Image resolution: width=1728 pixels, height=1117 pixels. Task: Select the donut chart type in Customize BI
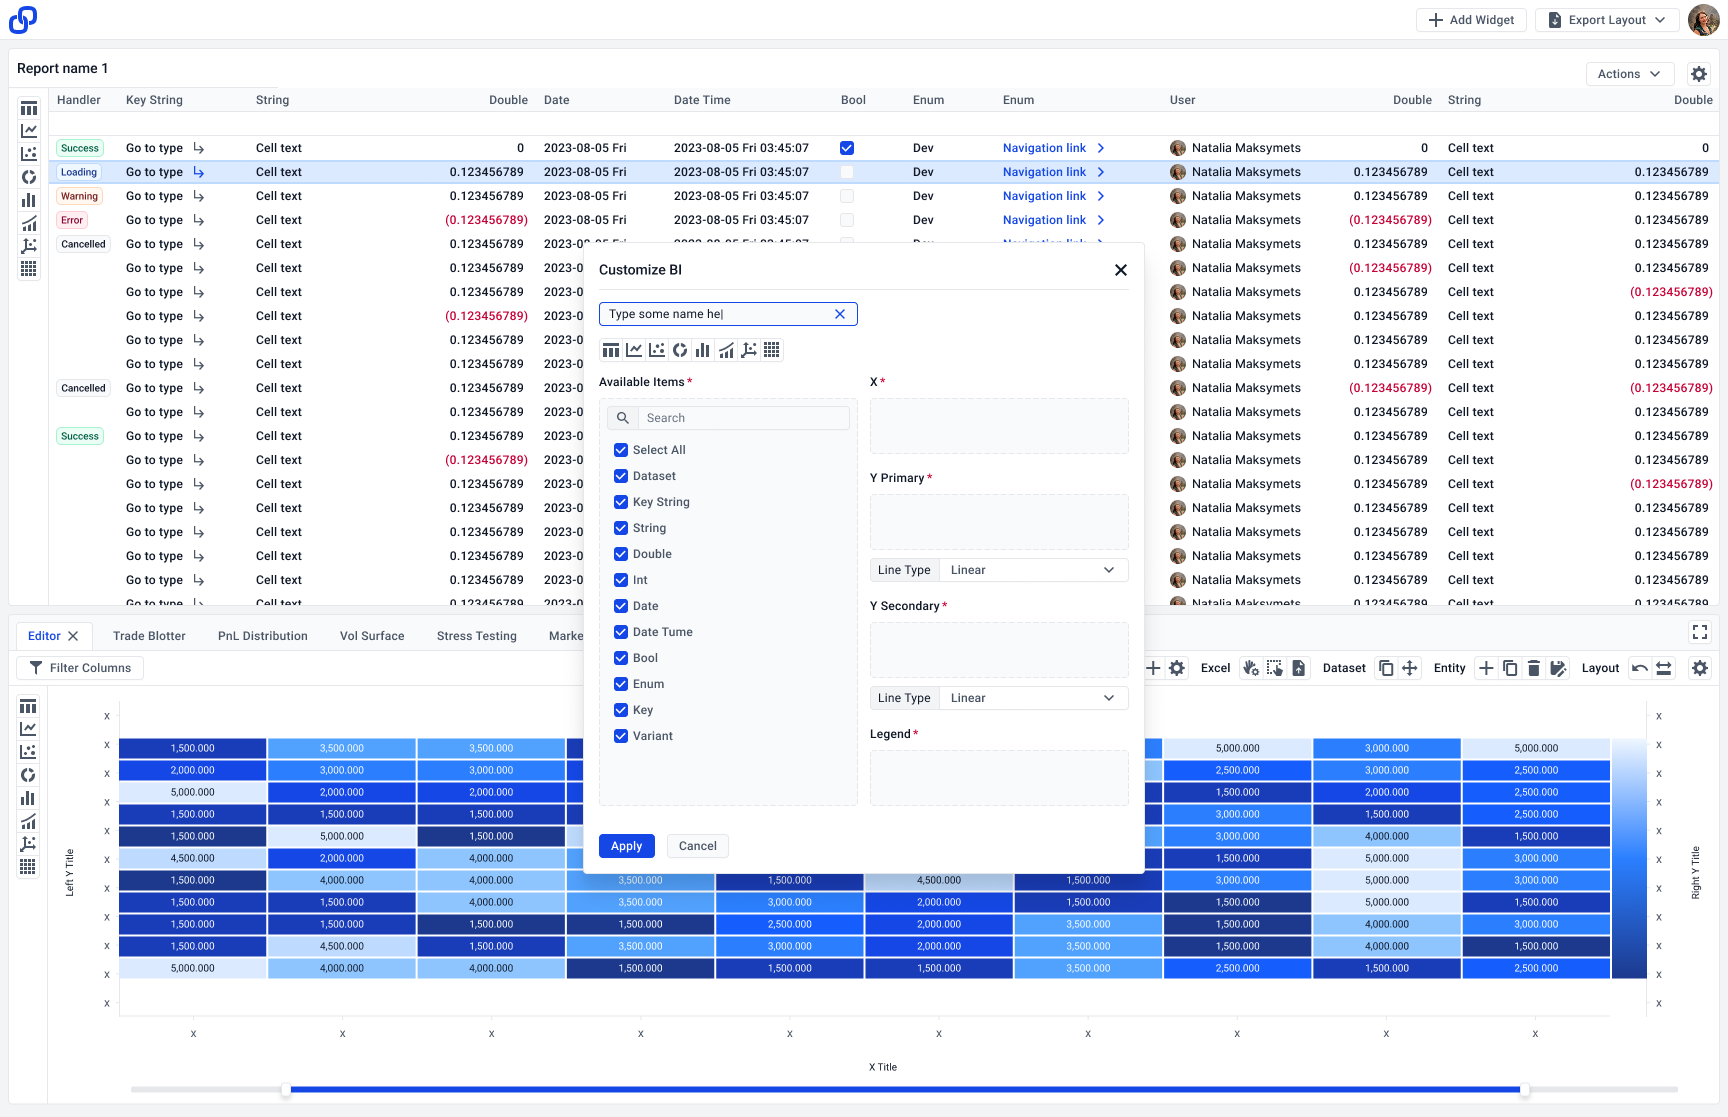click(680, 350)
